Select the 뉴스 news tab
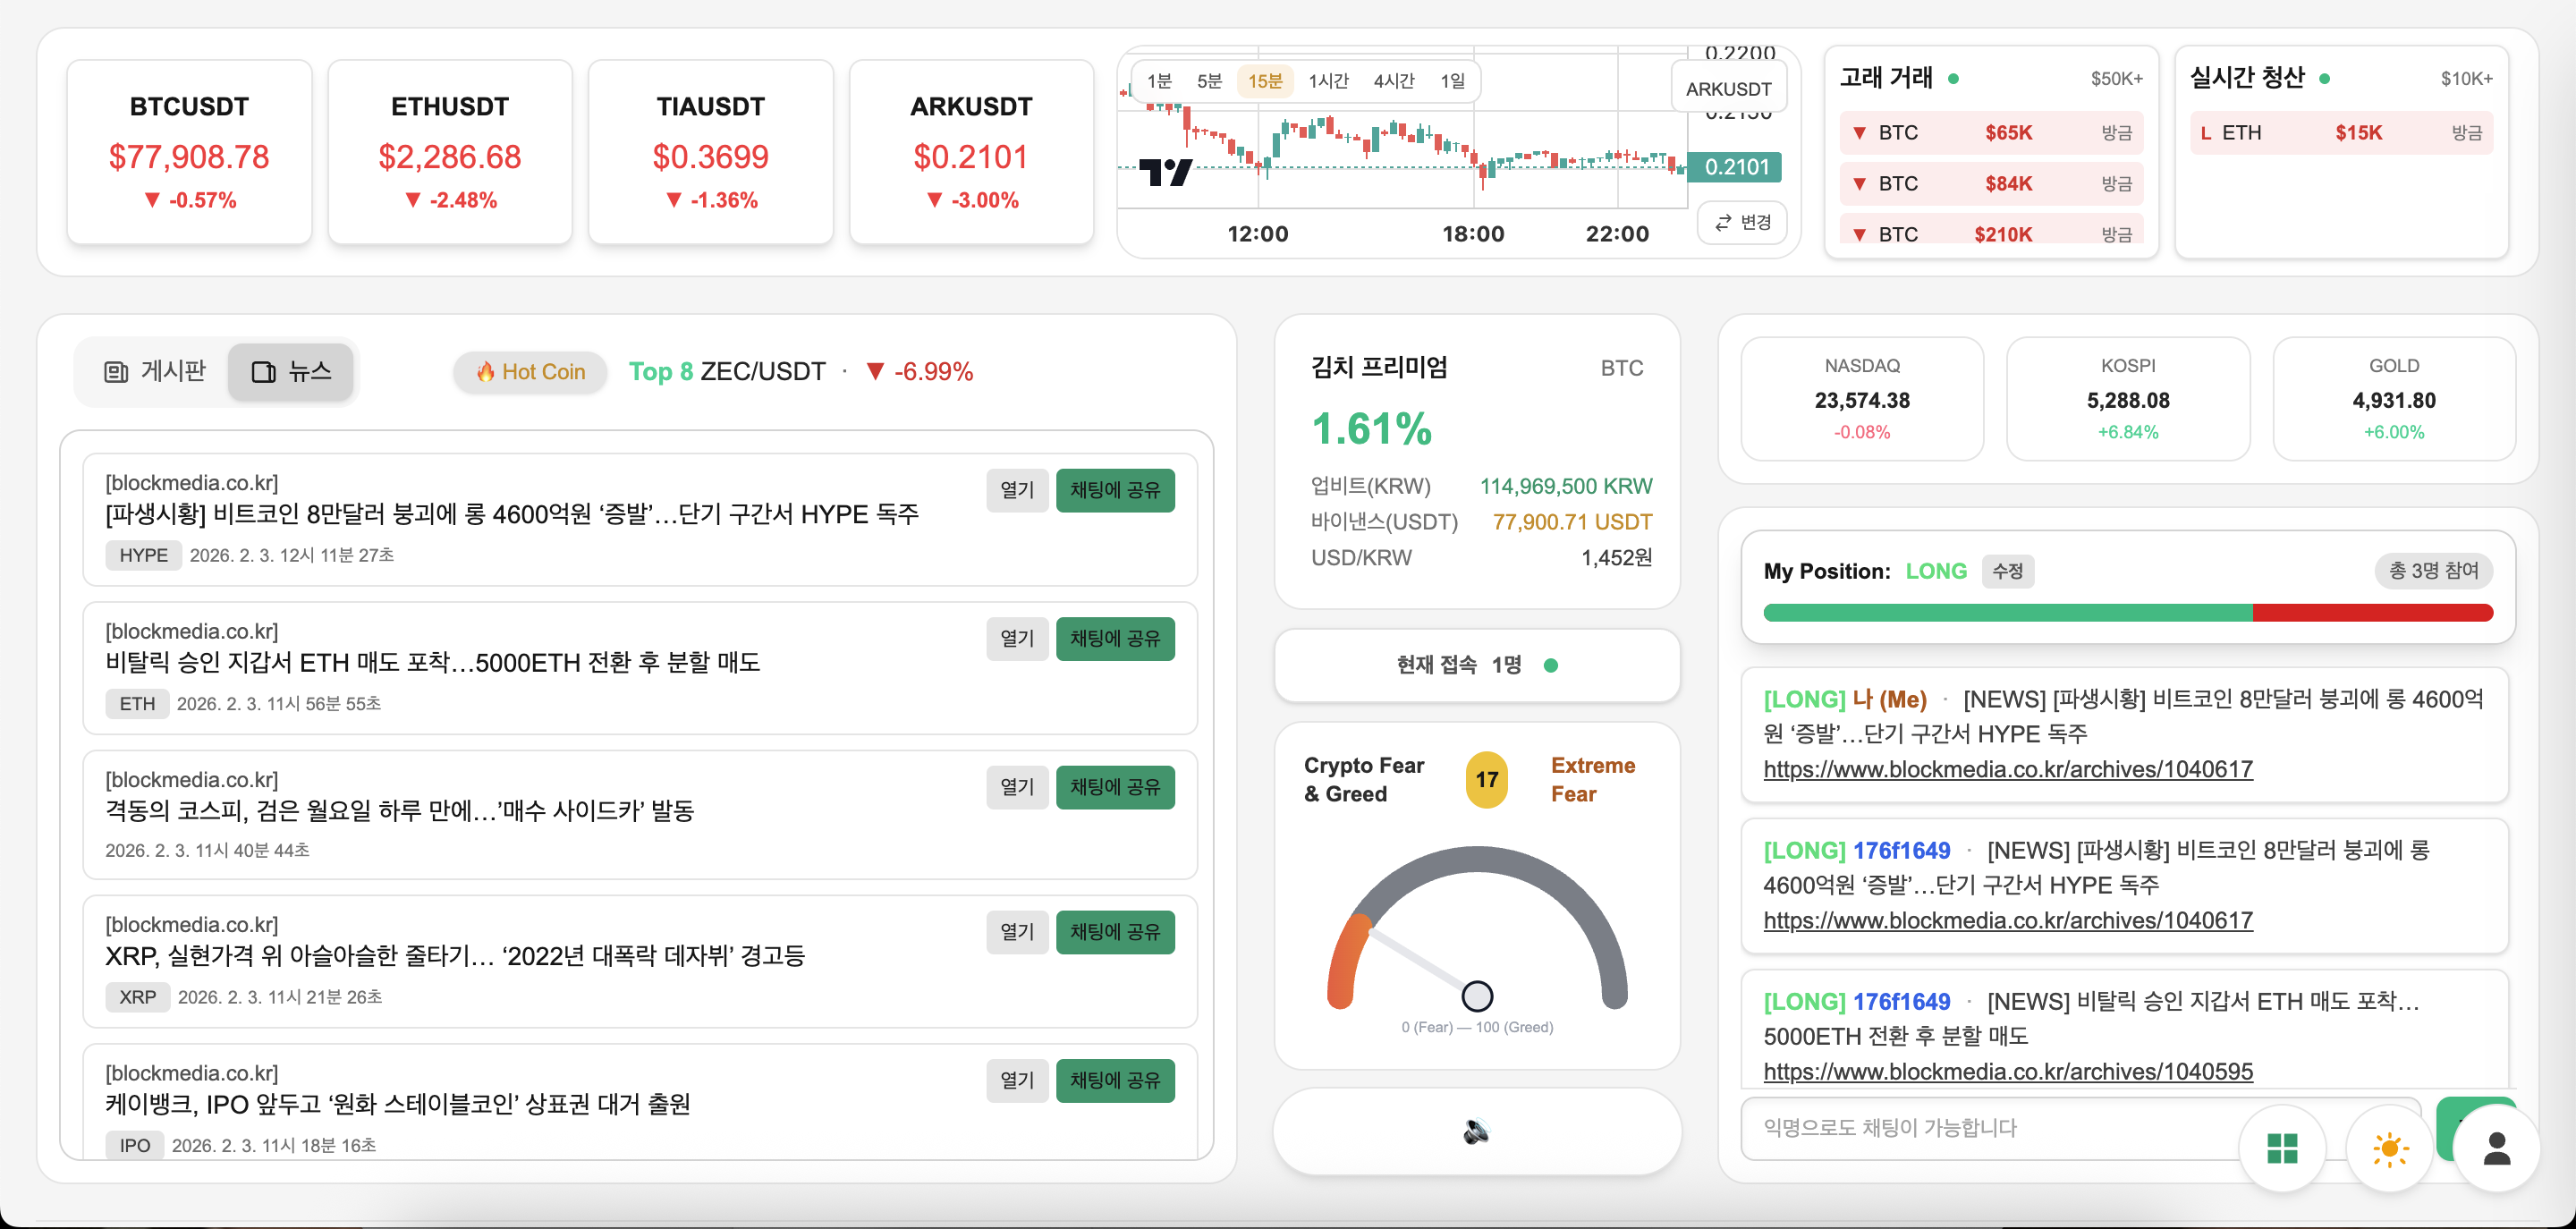 tap(291, 372)
